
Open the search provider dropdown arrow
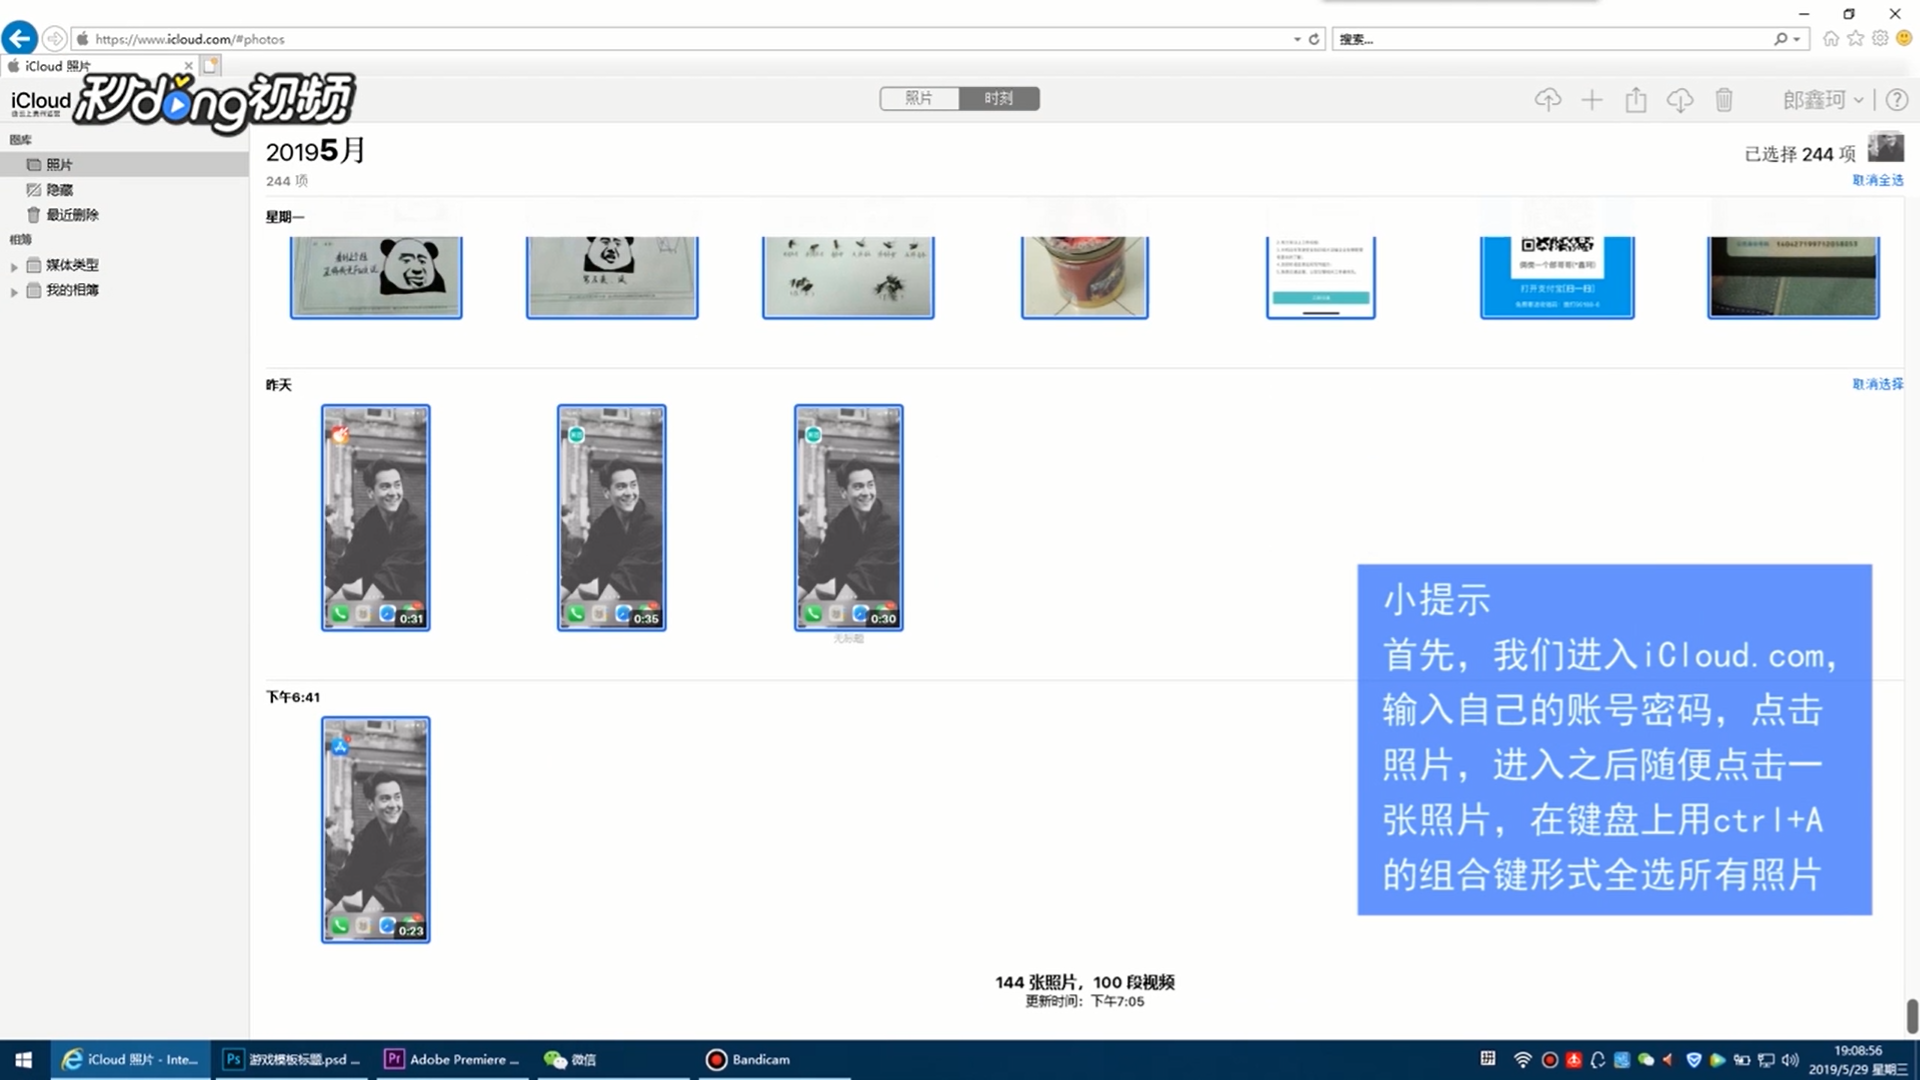tap(1797, 39)
